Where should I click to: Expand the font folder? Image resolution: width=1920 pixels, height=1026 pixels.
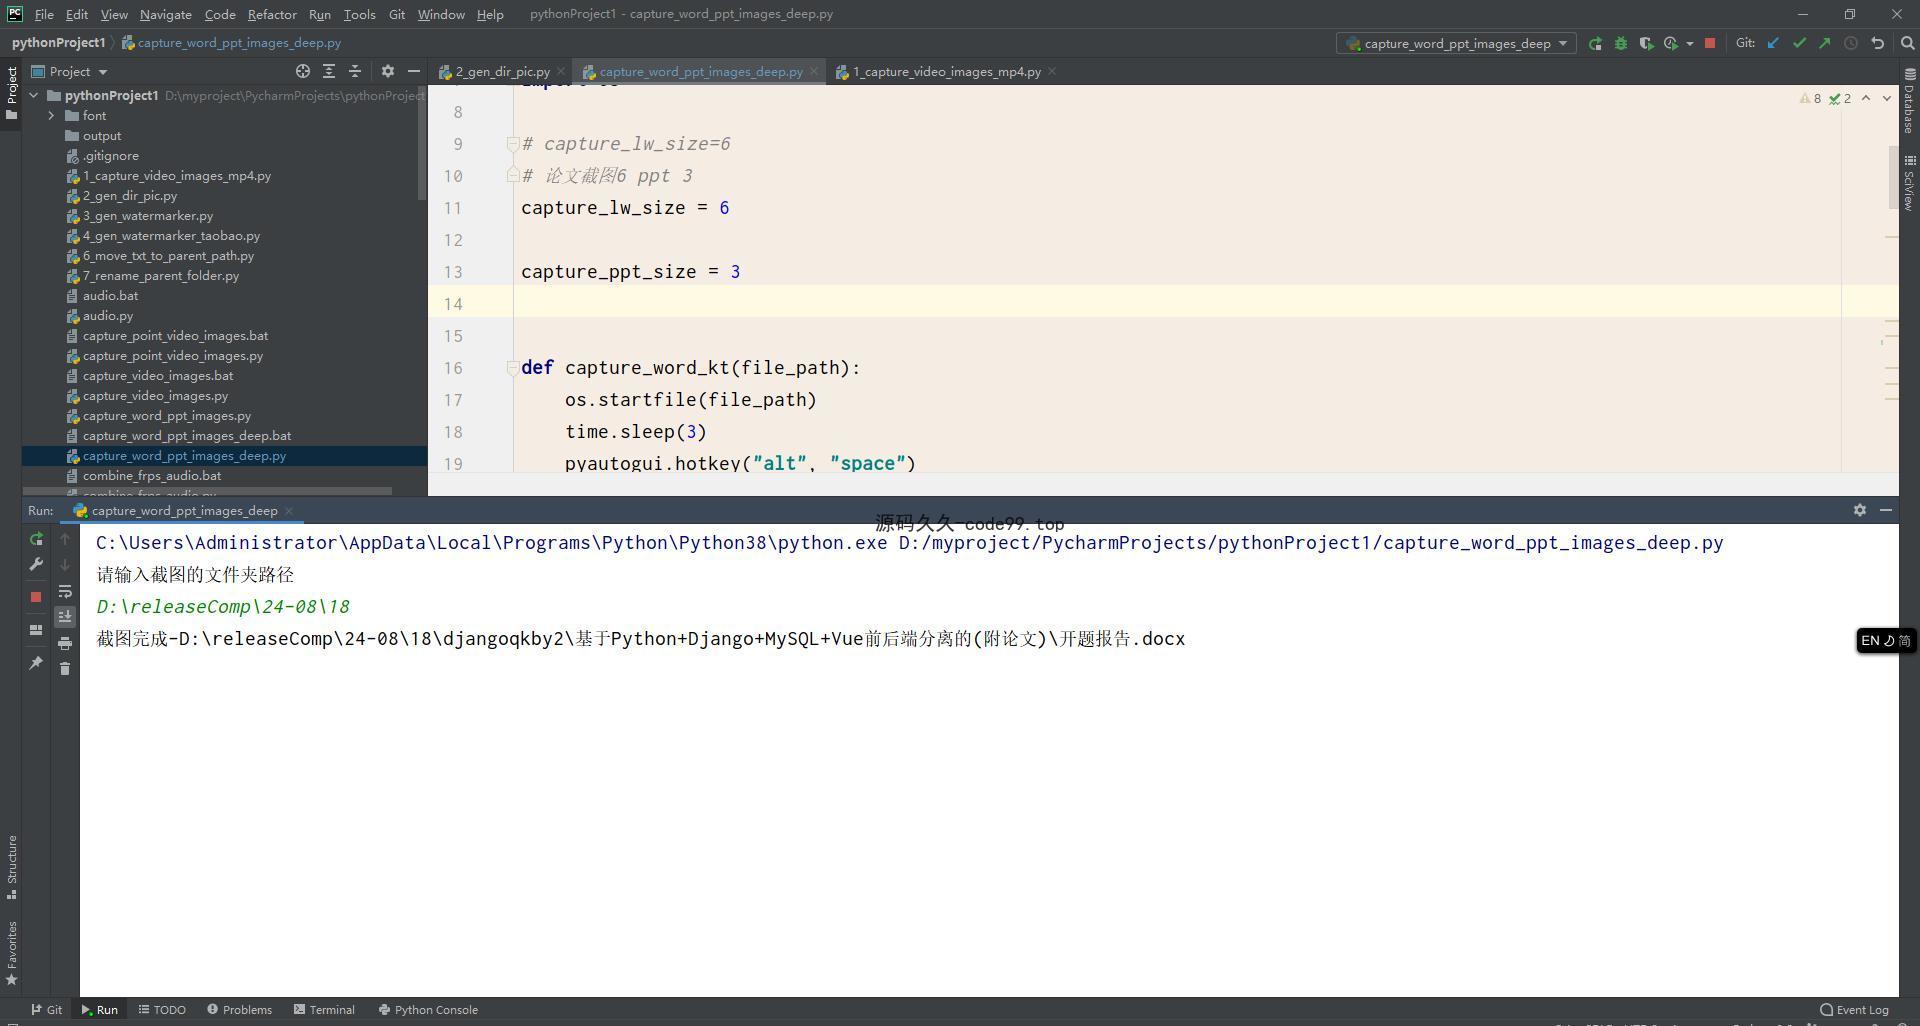pyautogui.click(x=51, y=116)
